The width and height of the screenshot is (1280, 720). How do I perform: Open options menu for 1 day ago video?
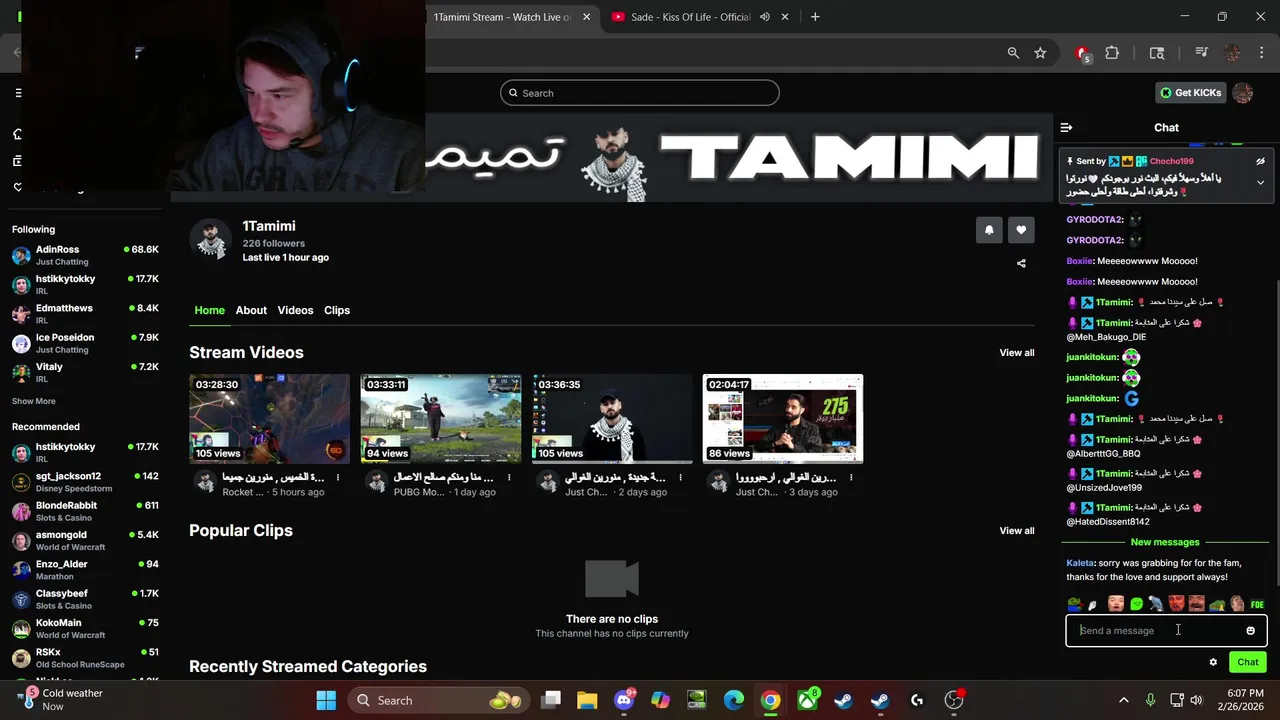tap(509, 478)
